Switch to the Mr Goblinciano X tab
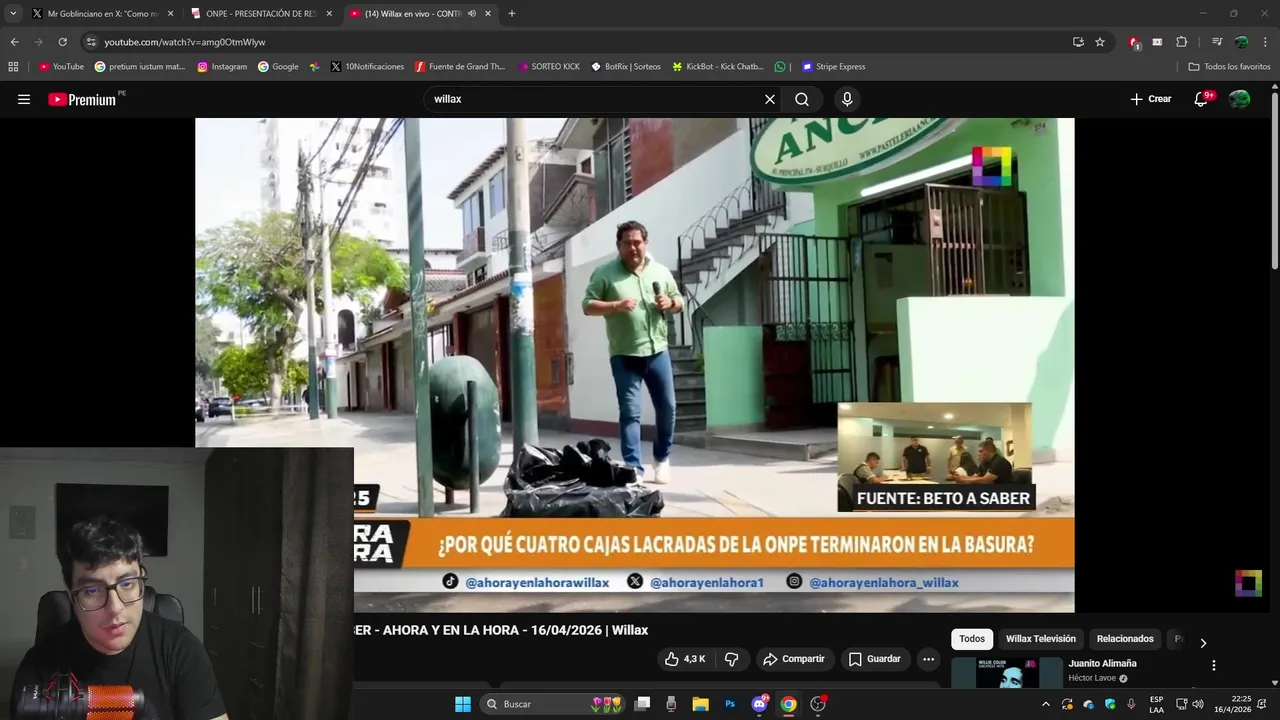The image size is (1280, 720). point(101,14)
